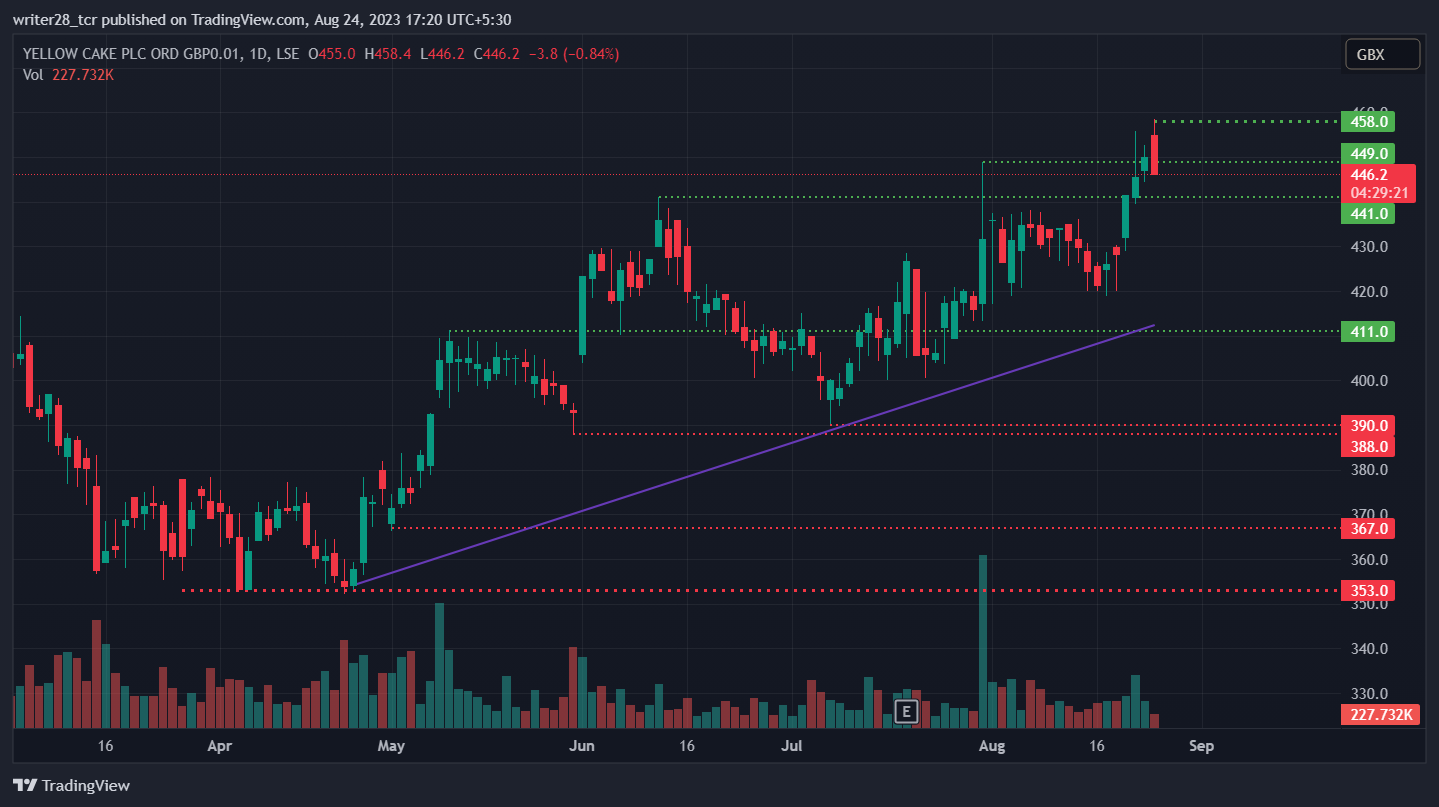1439x807 pixels.
Task: Click the 390.0 red price label
Action: click(1369, 426)
